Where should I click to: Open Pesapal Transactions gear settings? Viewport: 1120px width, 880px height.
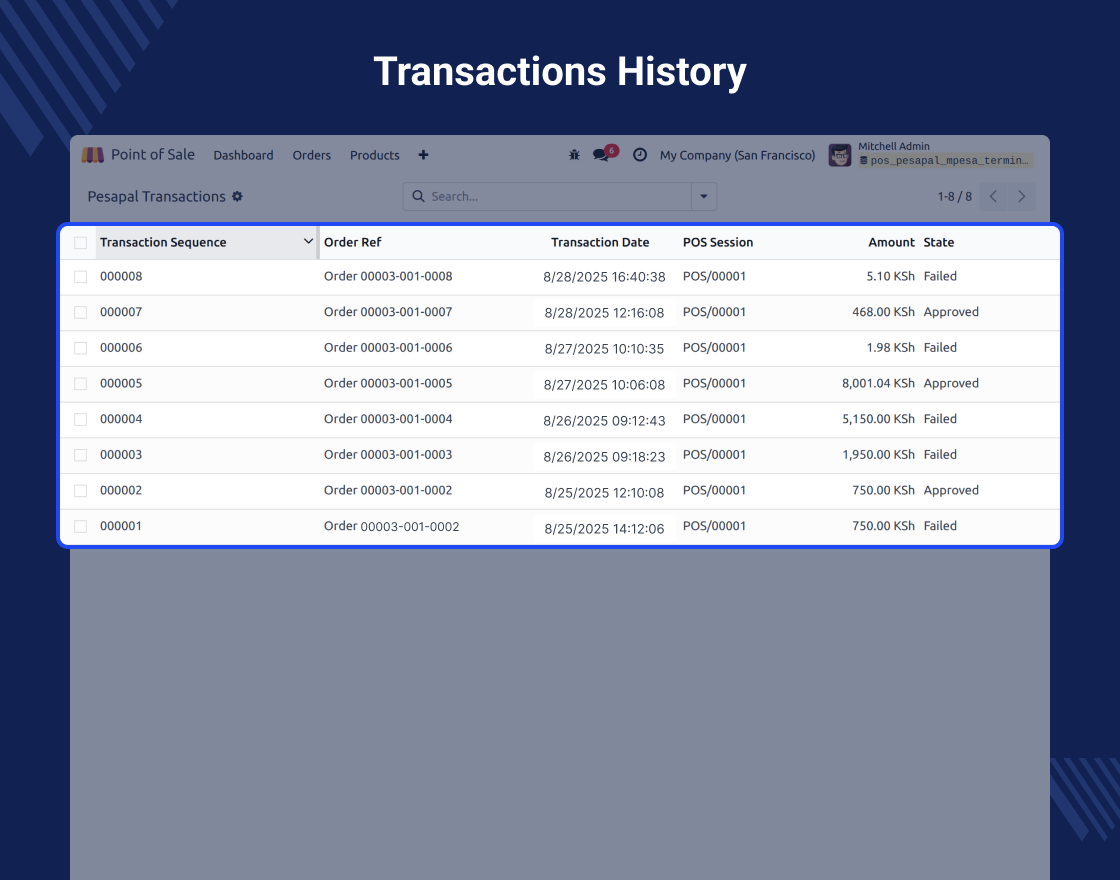point(237,196)
